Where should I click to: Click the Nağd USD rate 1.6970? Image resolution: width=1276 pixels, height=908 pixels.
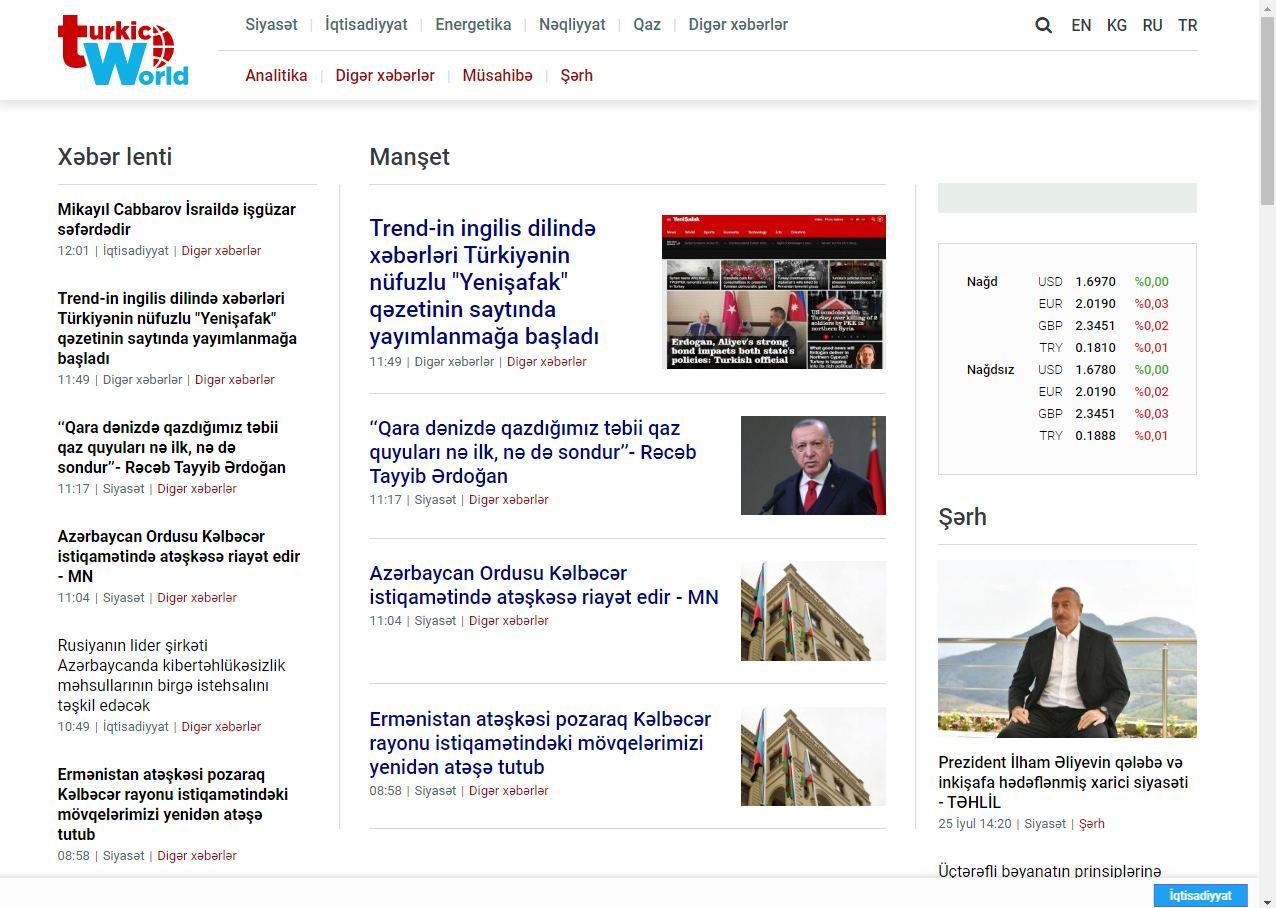tap(1095, 282)
